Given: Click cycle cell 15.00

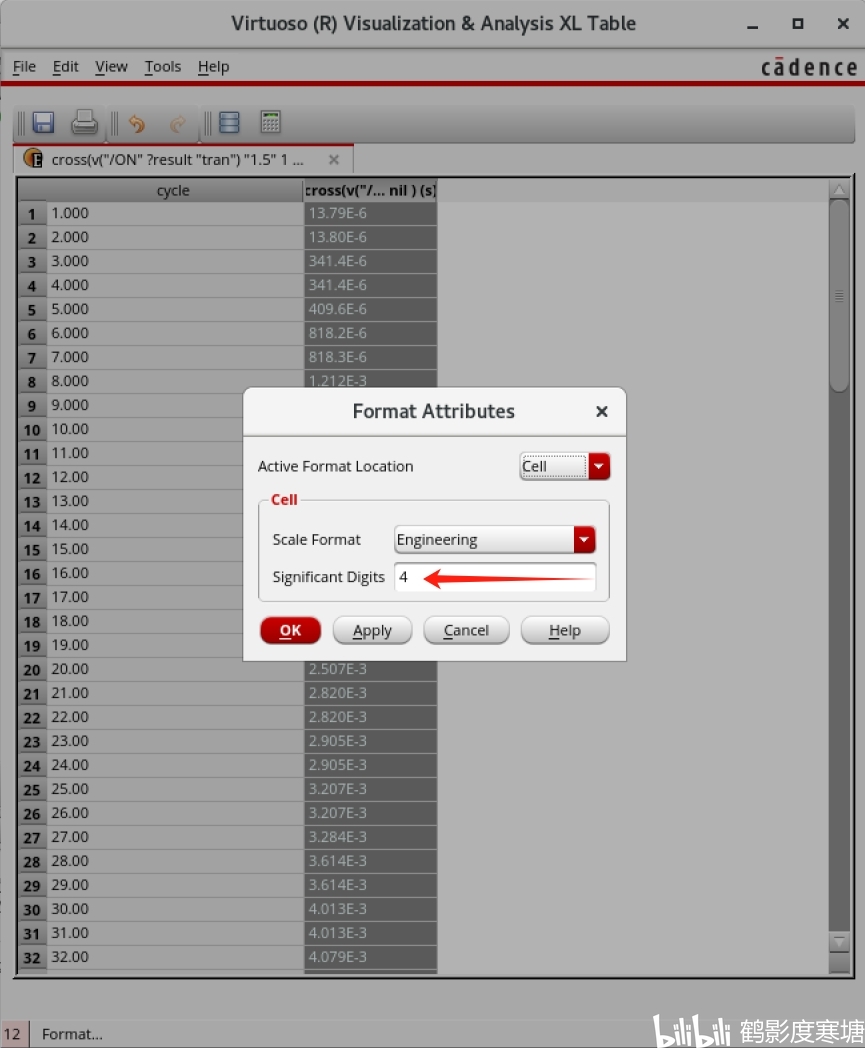Looking at the screenshot, I should (x=144, y=549).
